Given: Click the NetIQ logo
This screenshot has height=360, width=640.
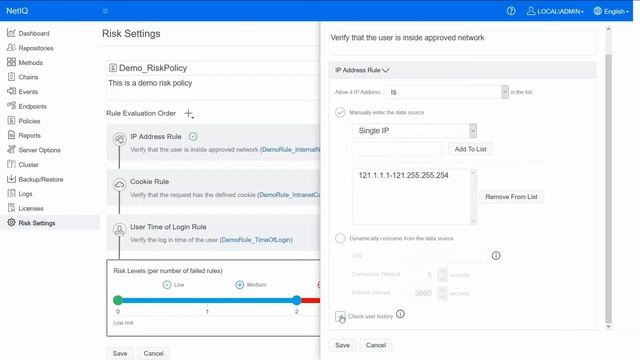Looking at the screenshot, I should click(x=17, y=11).
